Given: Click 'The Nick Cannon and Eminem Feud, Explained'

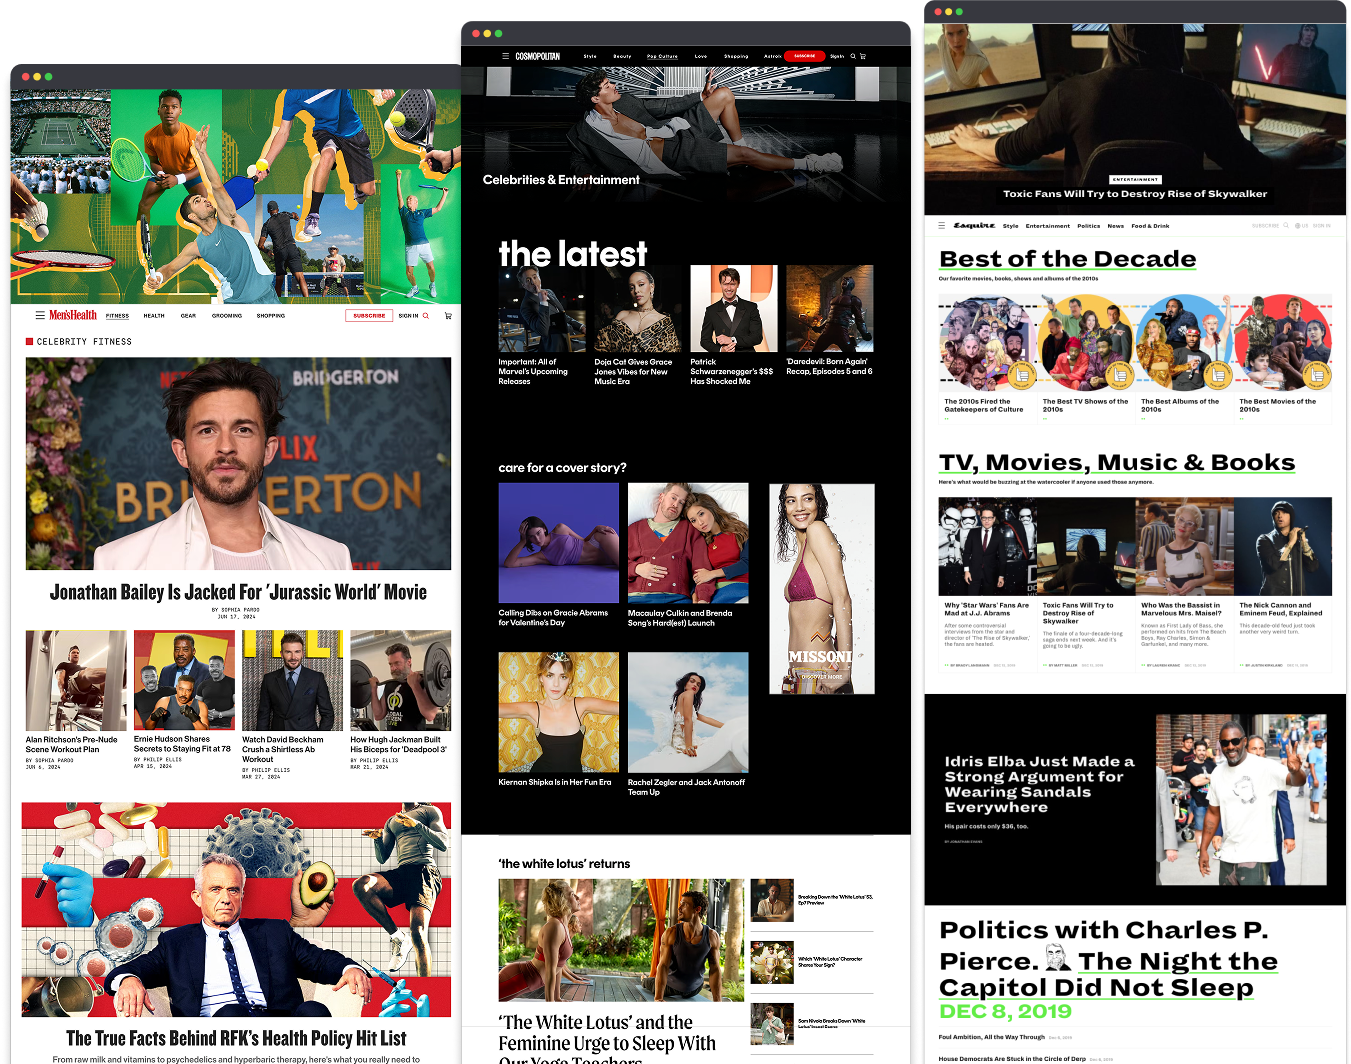Looking at the screenshot, I should (x=1281, y=609).
